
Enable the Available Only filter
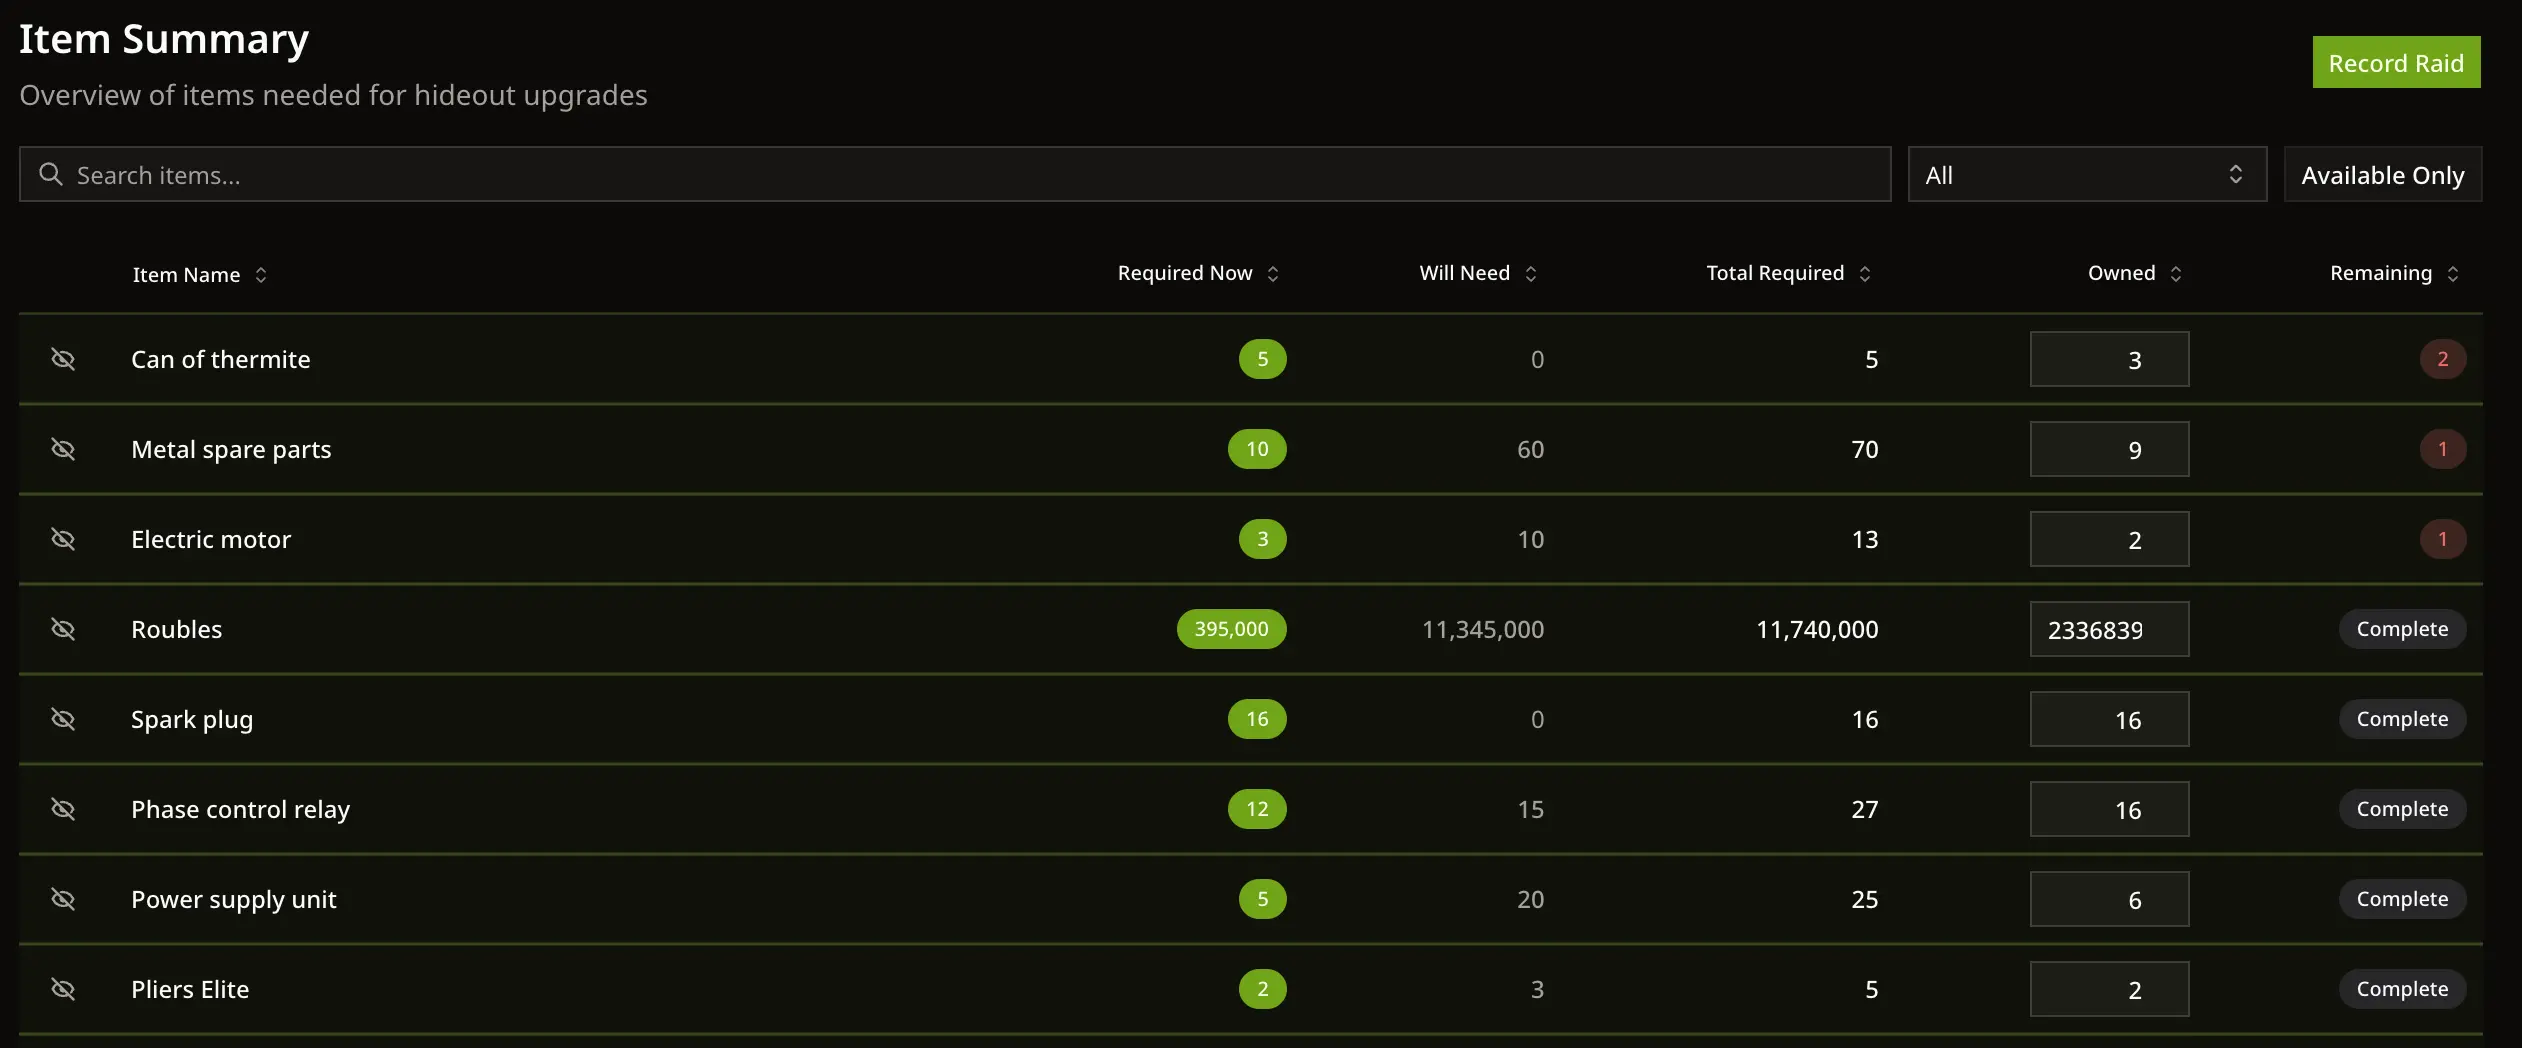pyautogui.click(x=2381, y=174)
